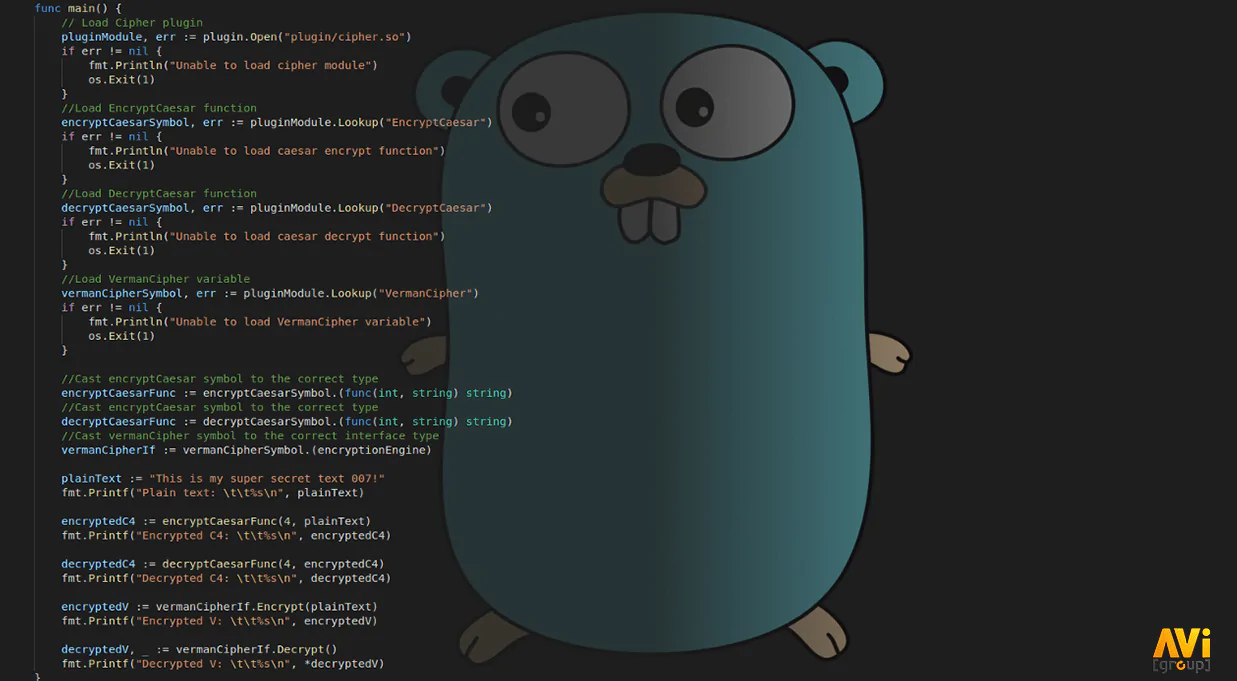Click the gopher's ear on the right
Image resolution: width=1237 pixels, height=681 pixels.
pyautogui.click(x=852, y=83)
